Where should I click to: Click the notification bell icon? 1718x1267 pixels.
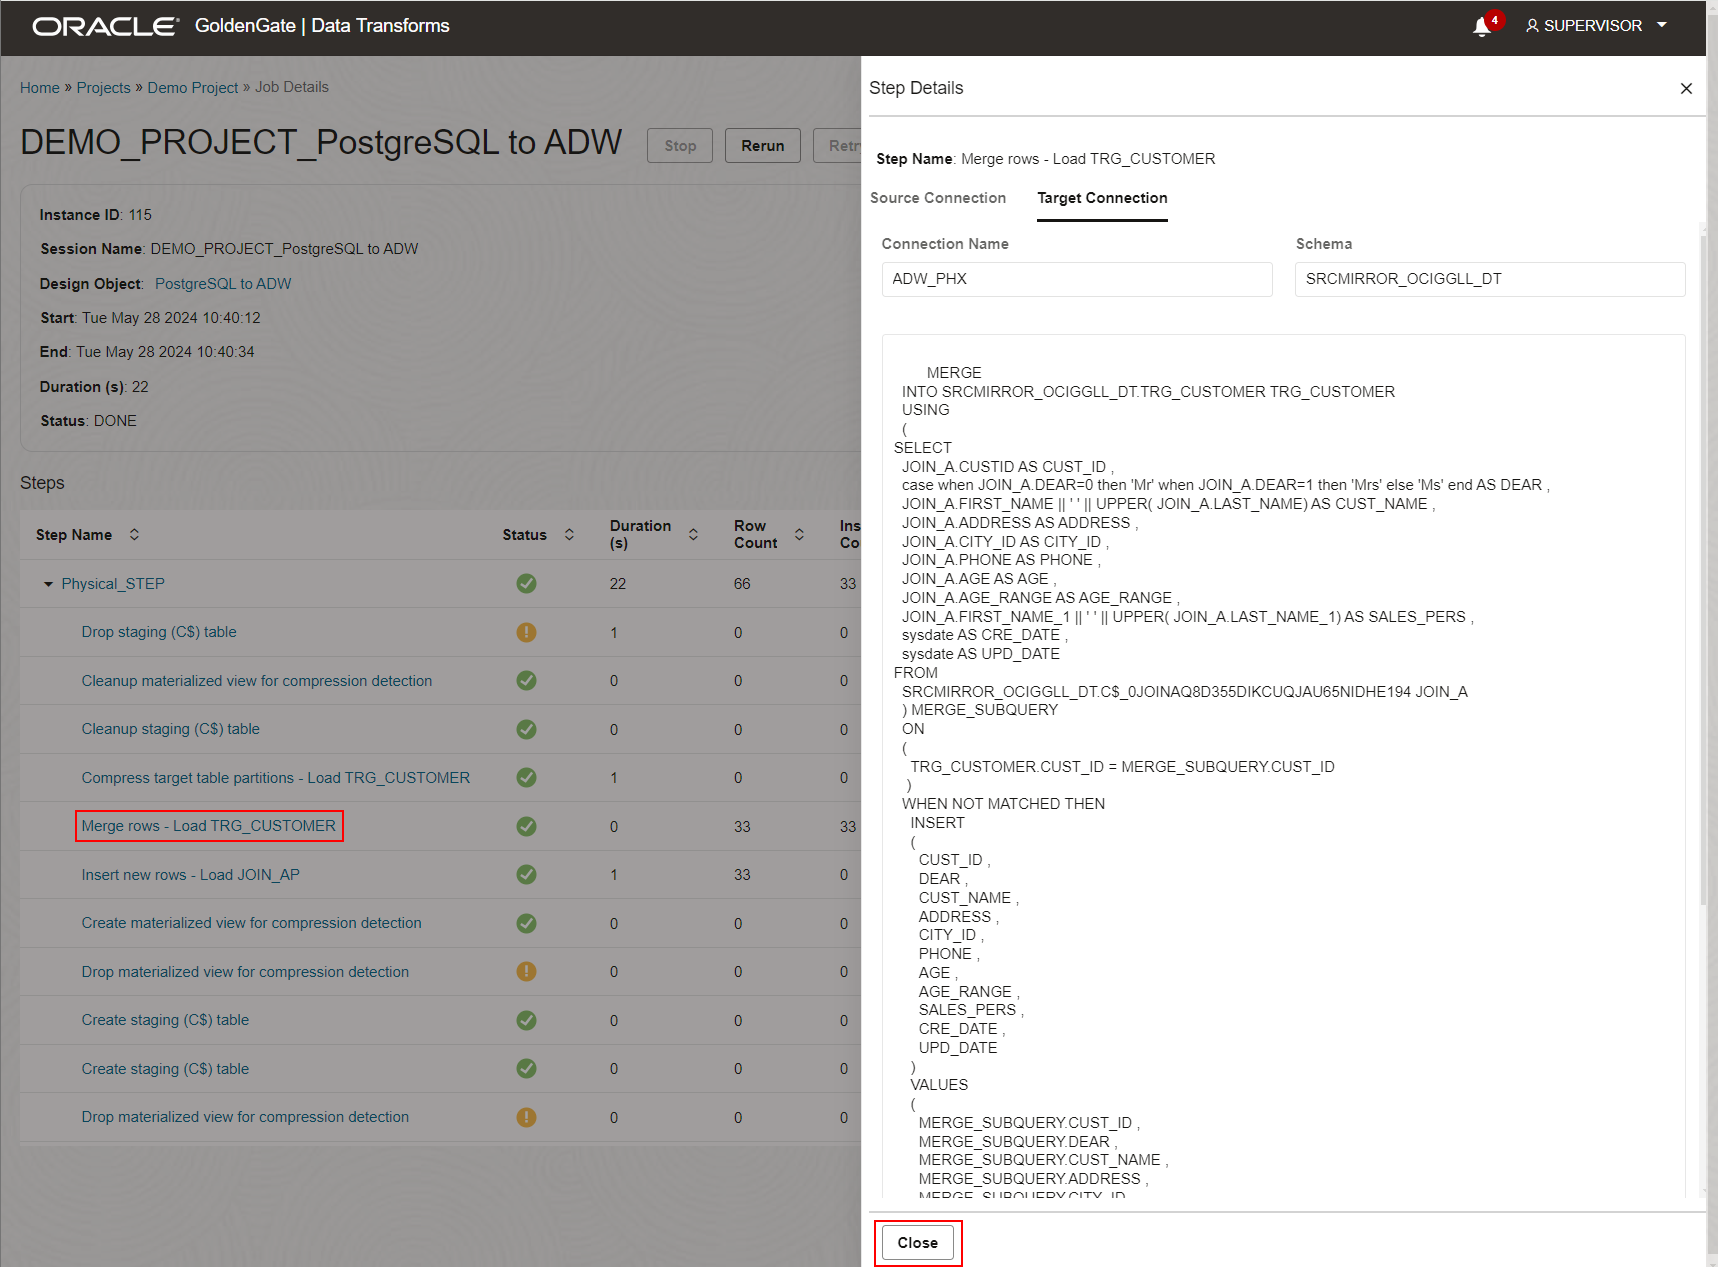[x=1480, y=26]
